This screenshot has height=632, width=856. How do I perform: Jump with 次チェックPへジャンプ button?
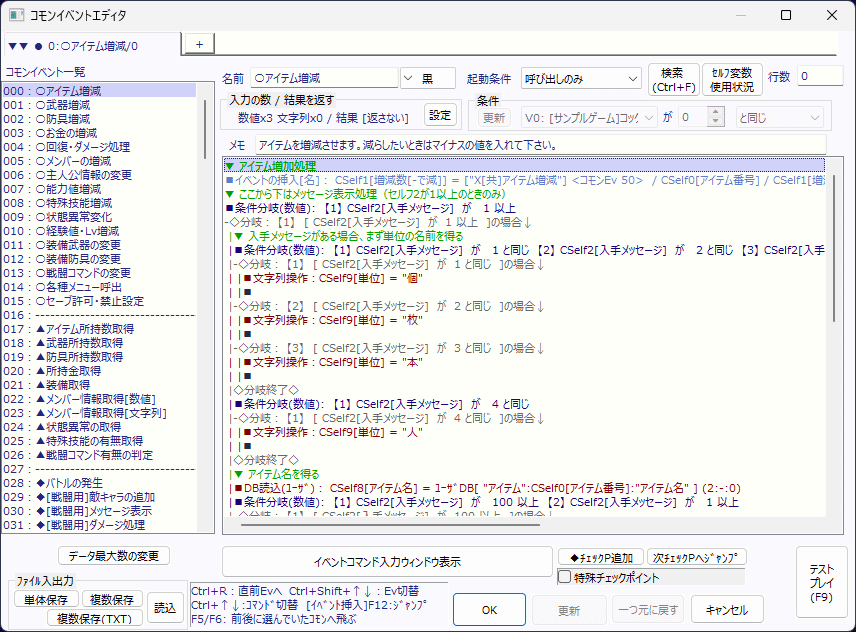tap(697, 557)
